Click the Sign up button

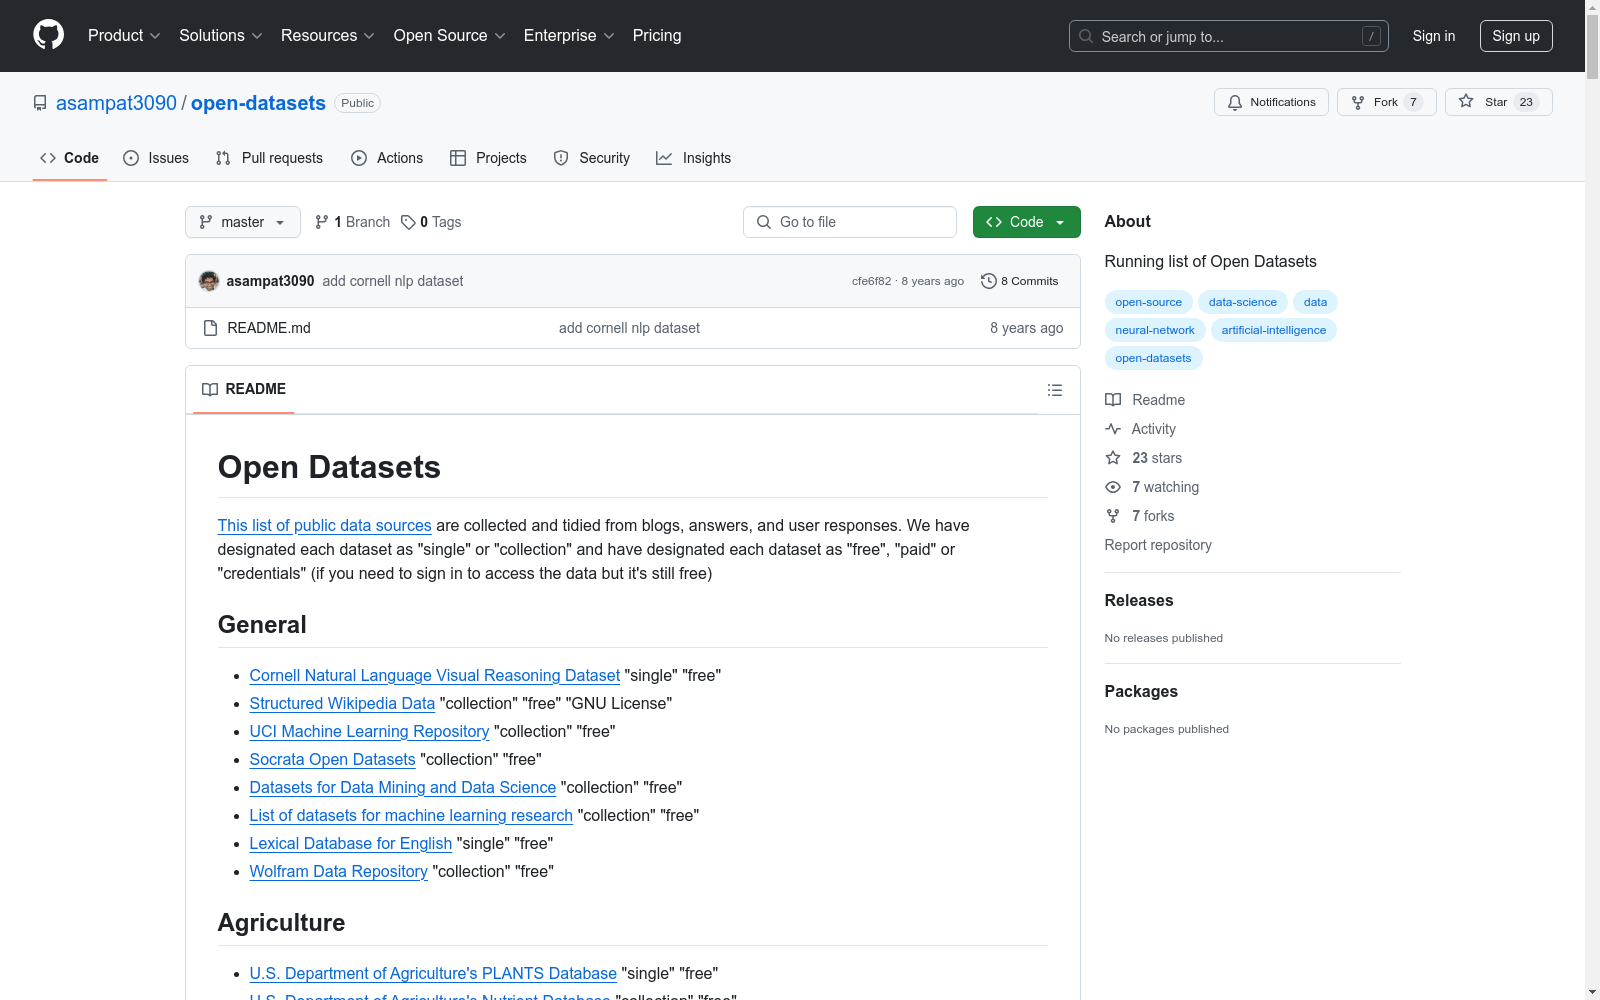point(1516,36)
